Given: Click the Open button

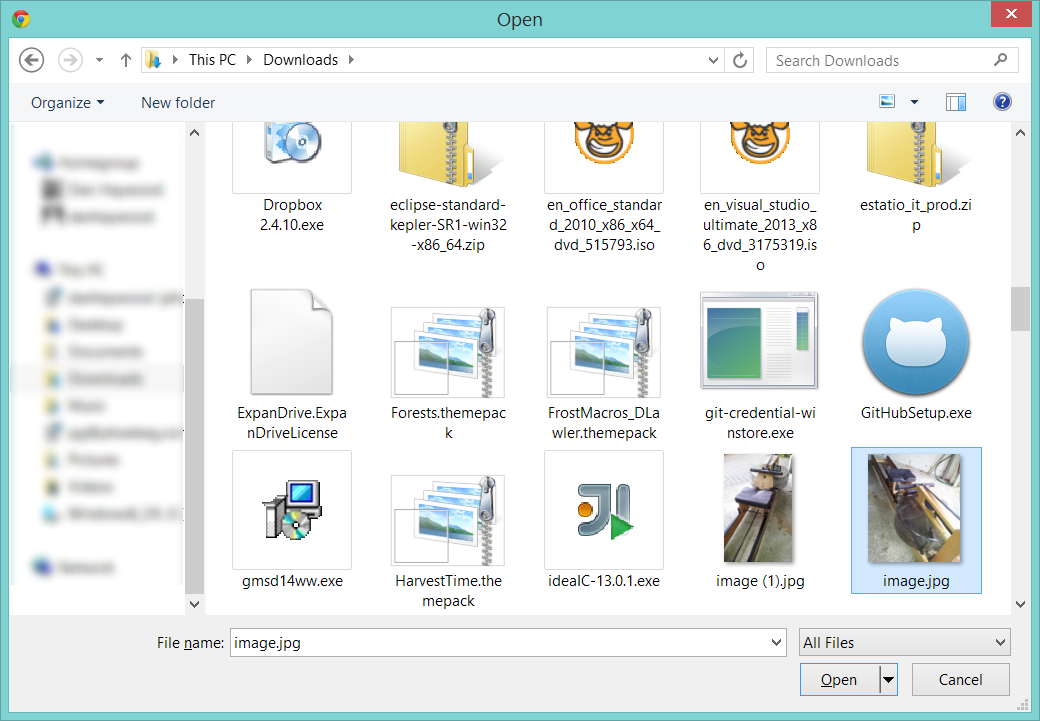Looking at the screenshot, I should pos(839,680).
